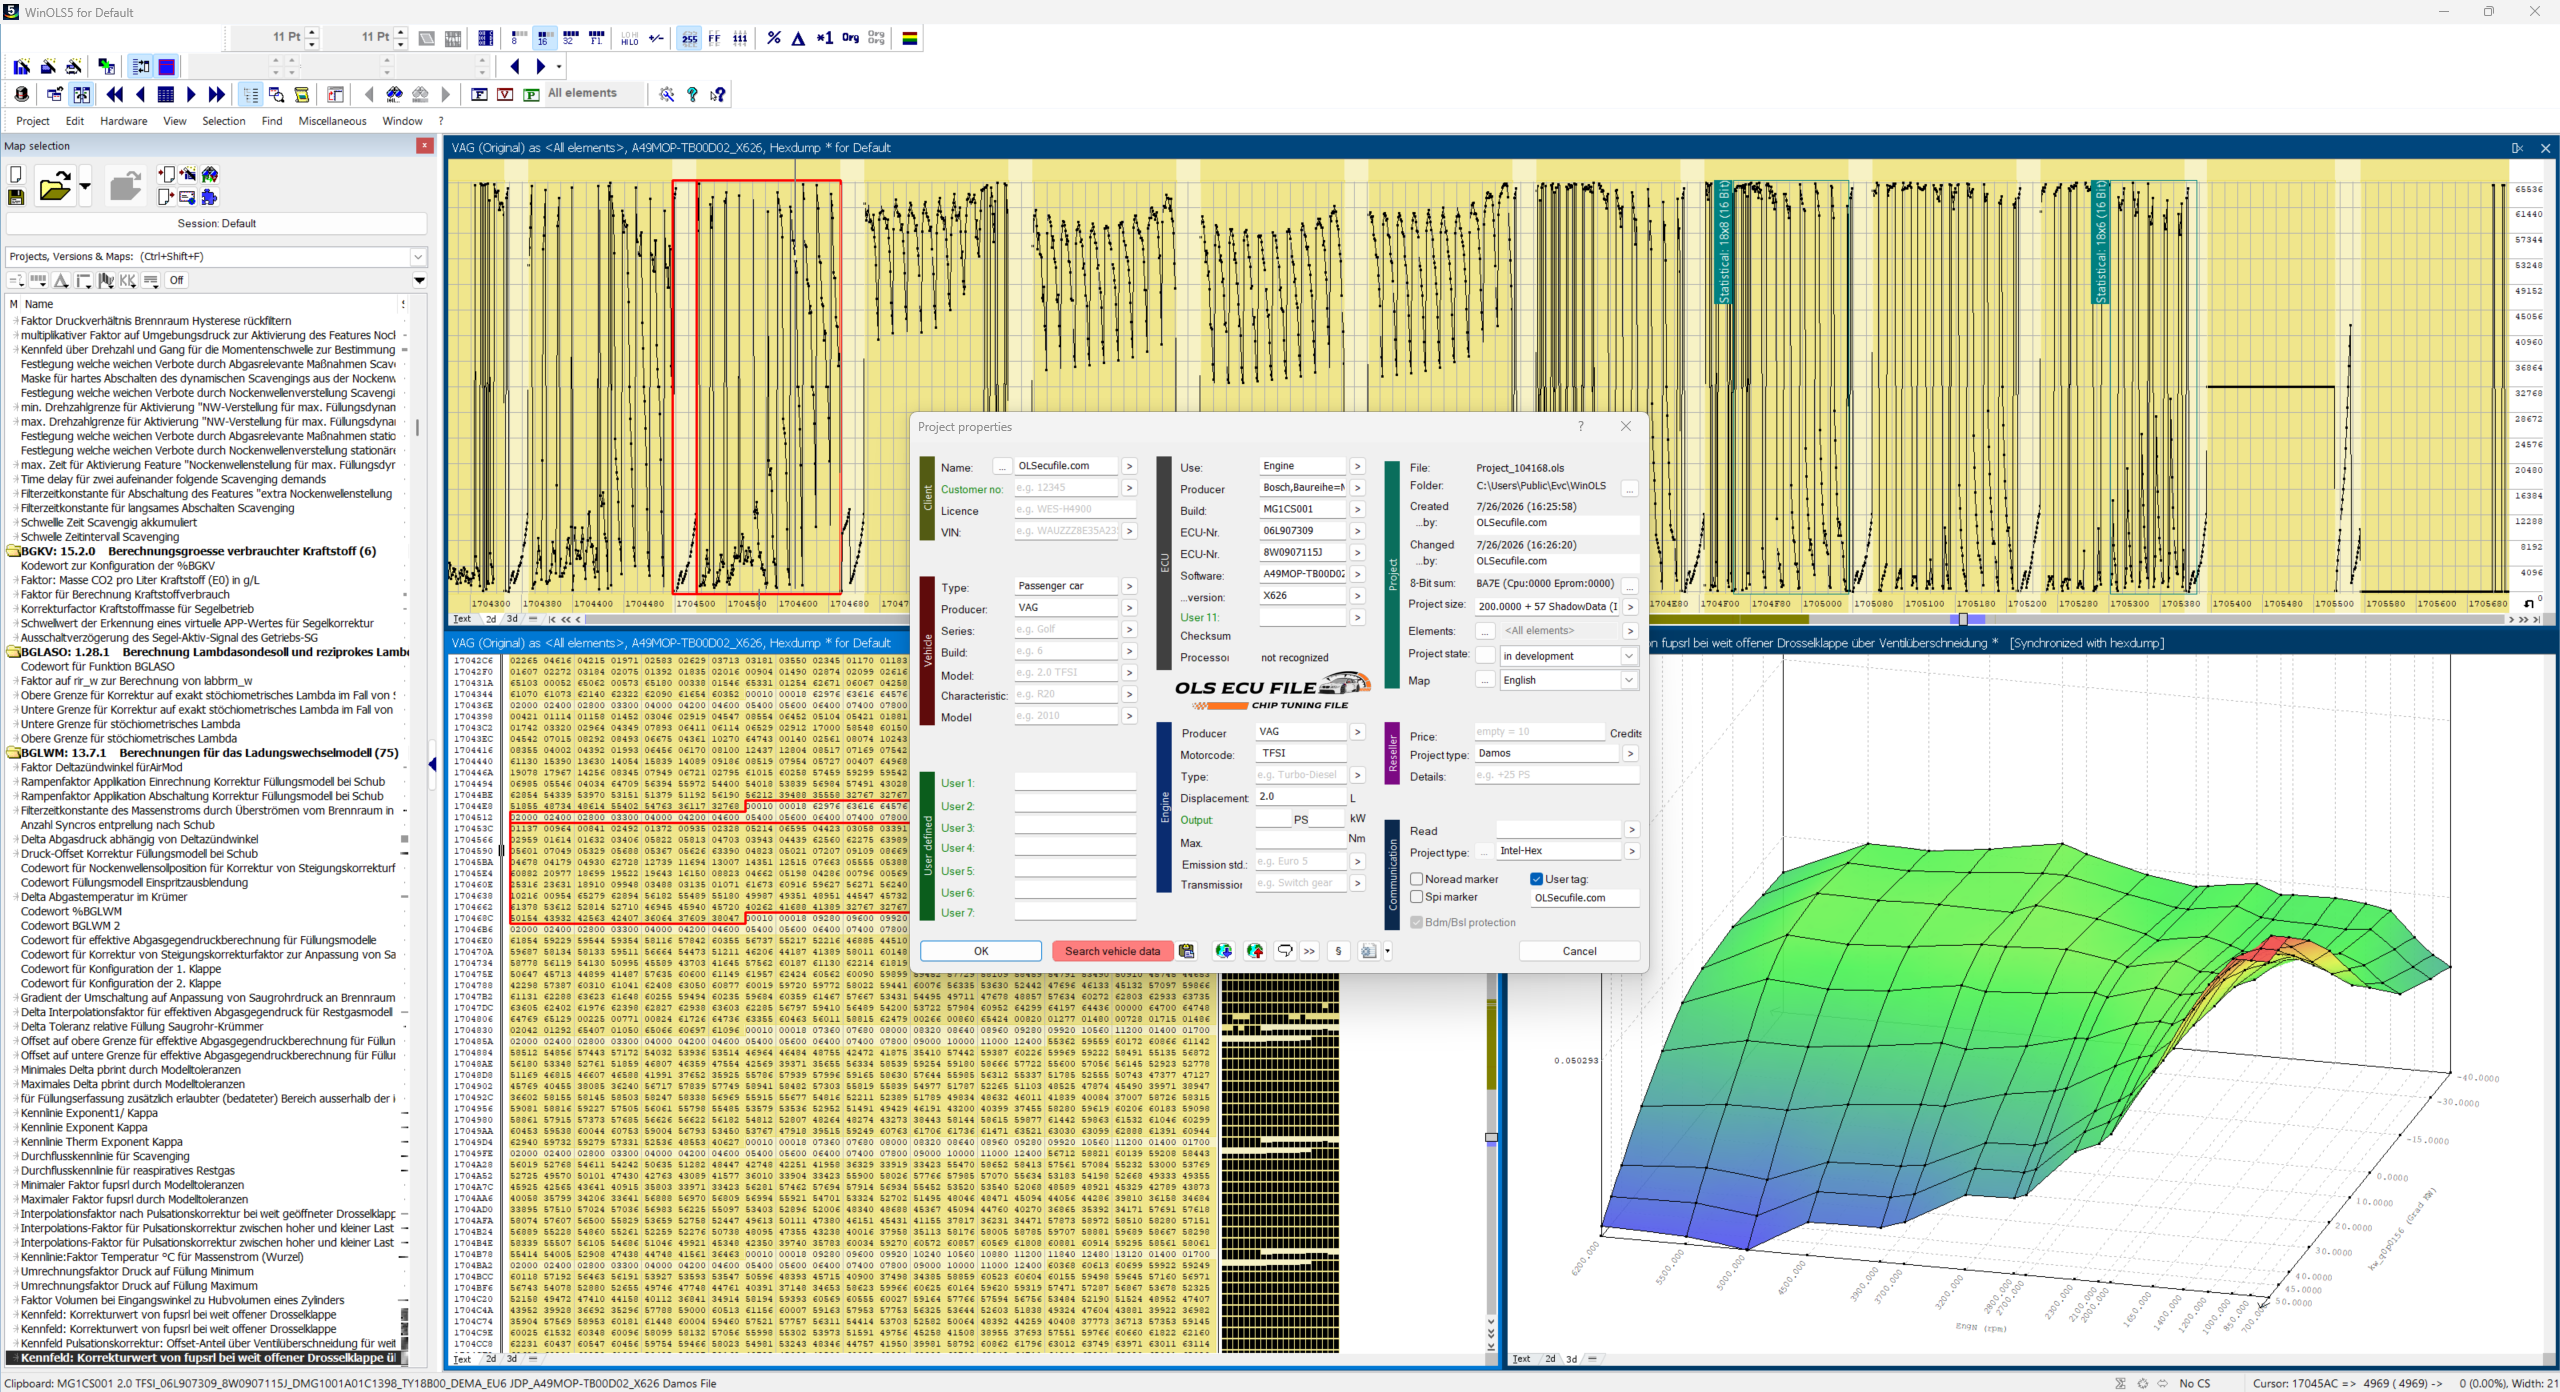
Task: Click the percent difference display icon
Action: coord(773,38)
